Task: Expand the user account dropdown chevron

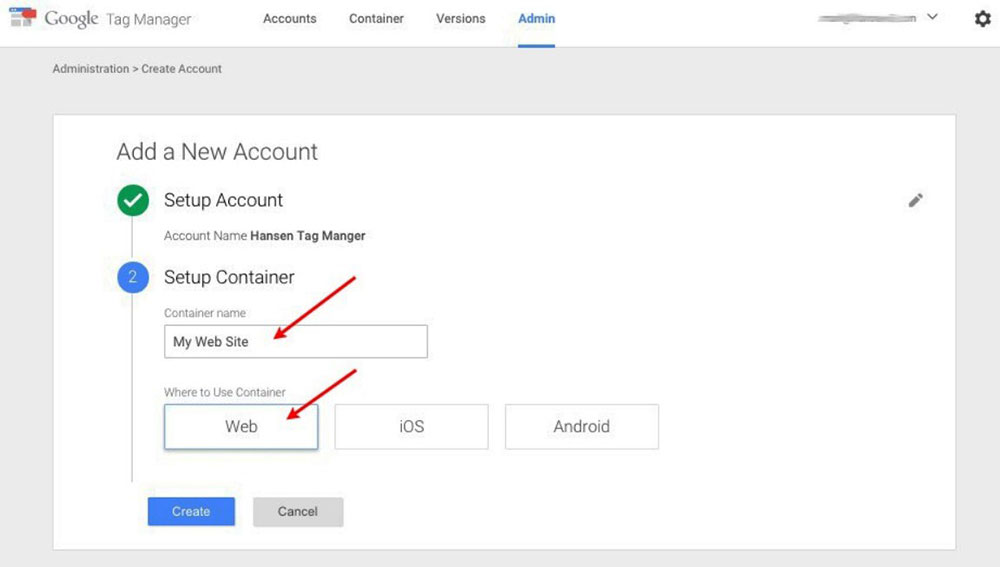Action: (x=932, y=17)
